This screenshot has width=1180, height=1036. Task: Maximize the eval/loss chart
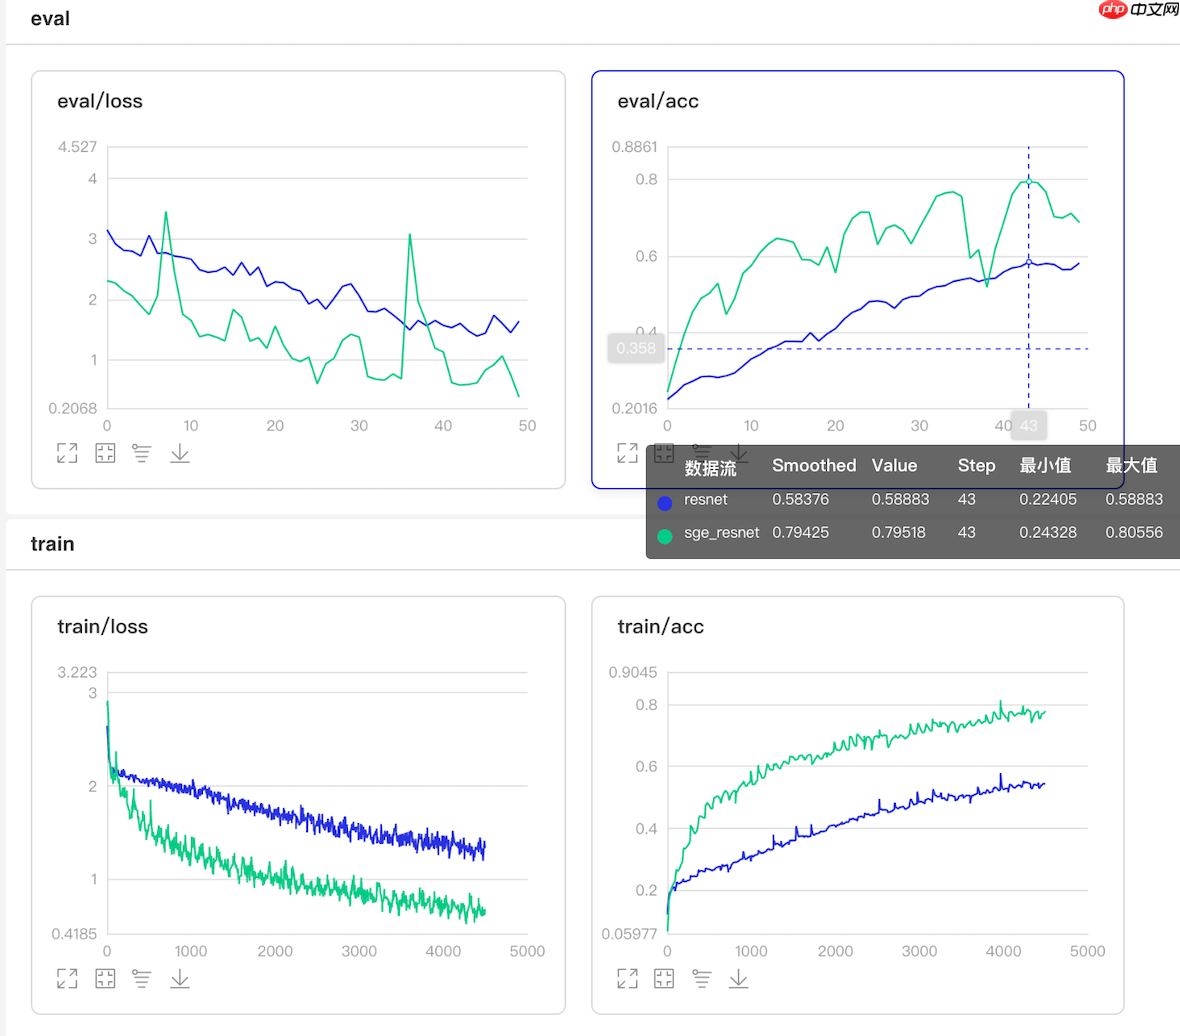pos(67,453)
